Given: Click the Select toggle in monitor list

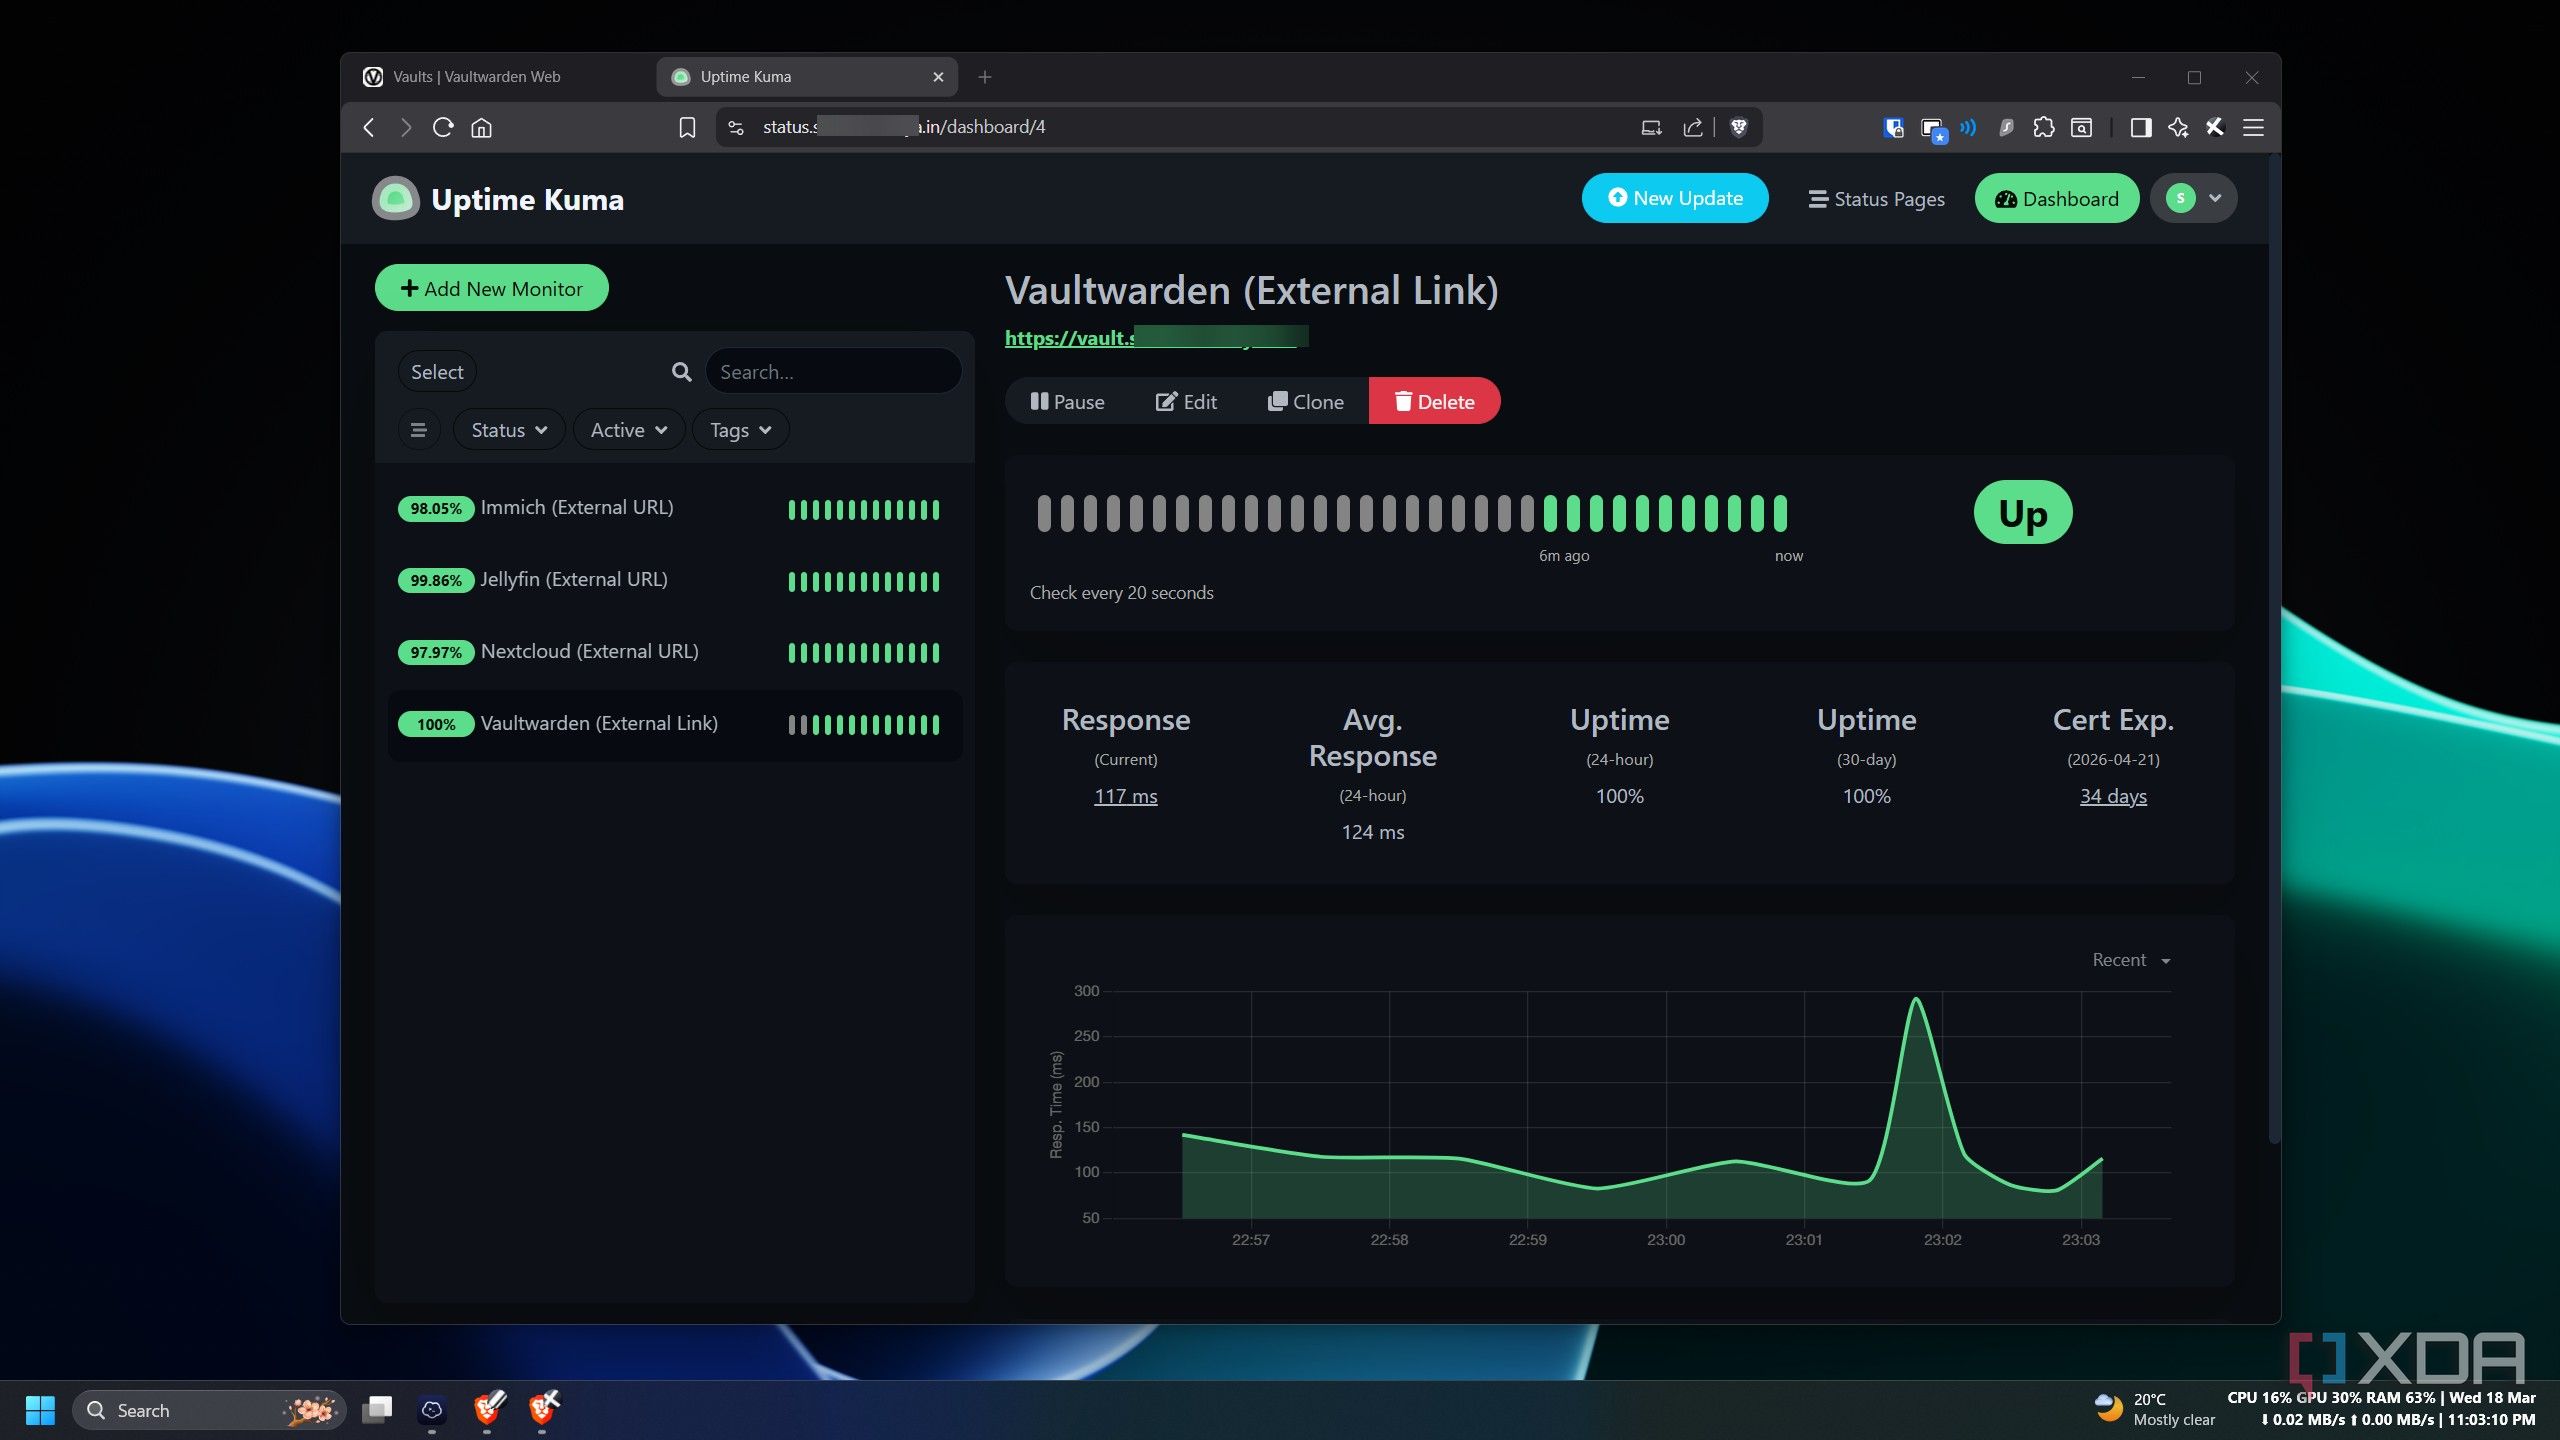Looking at the screenshot, I should click(437, 372).
